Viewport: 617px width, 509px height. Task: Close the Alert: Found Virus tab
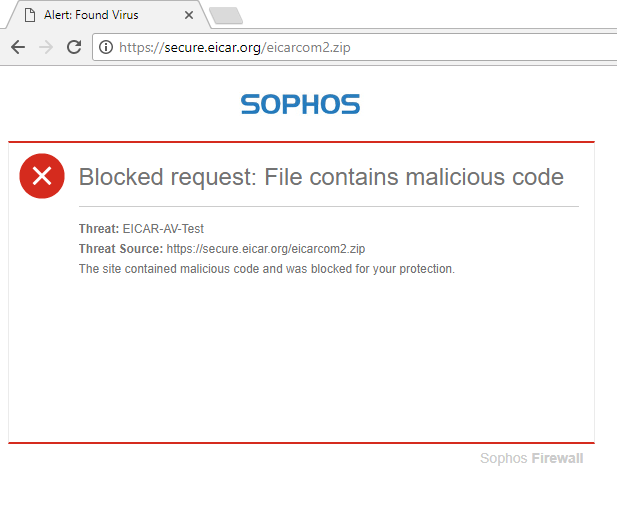pyautogui.click(x=189, y=15)
